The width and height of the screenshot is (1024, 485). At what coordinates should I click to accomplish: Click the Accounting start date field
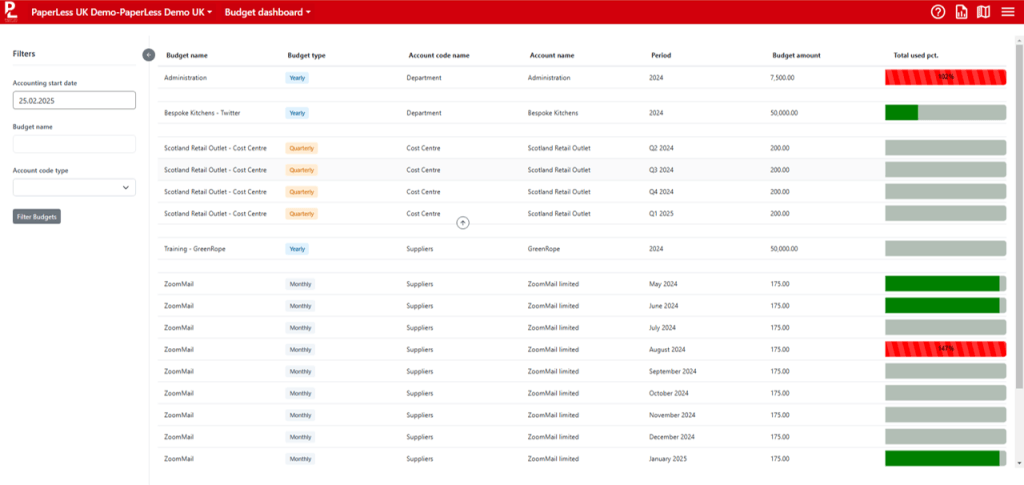click(74, 100)
